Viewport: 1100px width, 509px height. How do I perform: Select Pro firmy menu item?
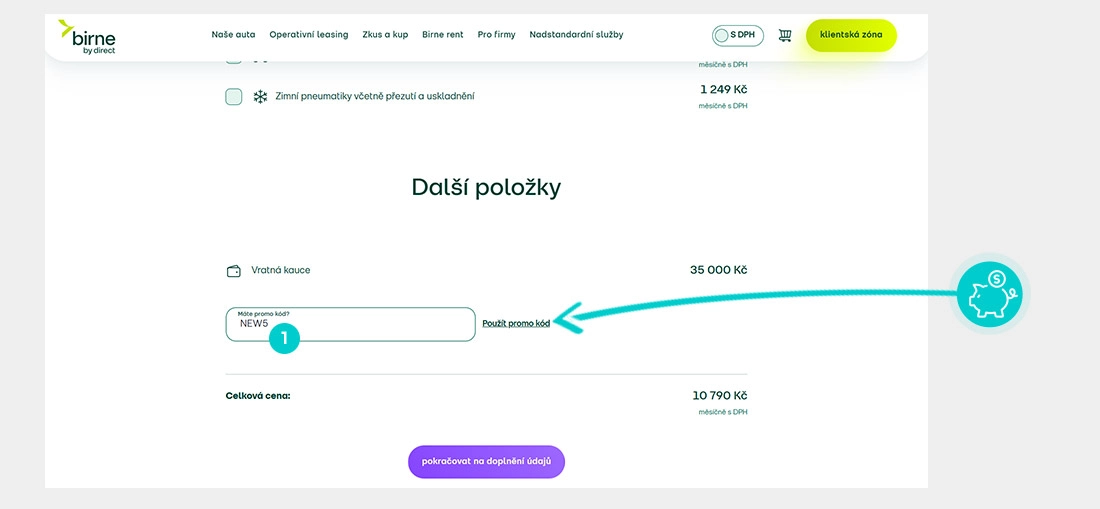point(496,34)
